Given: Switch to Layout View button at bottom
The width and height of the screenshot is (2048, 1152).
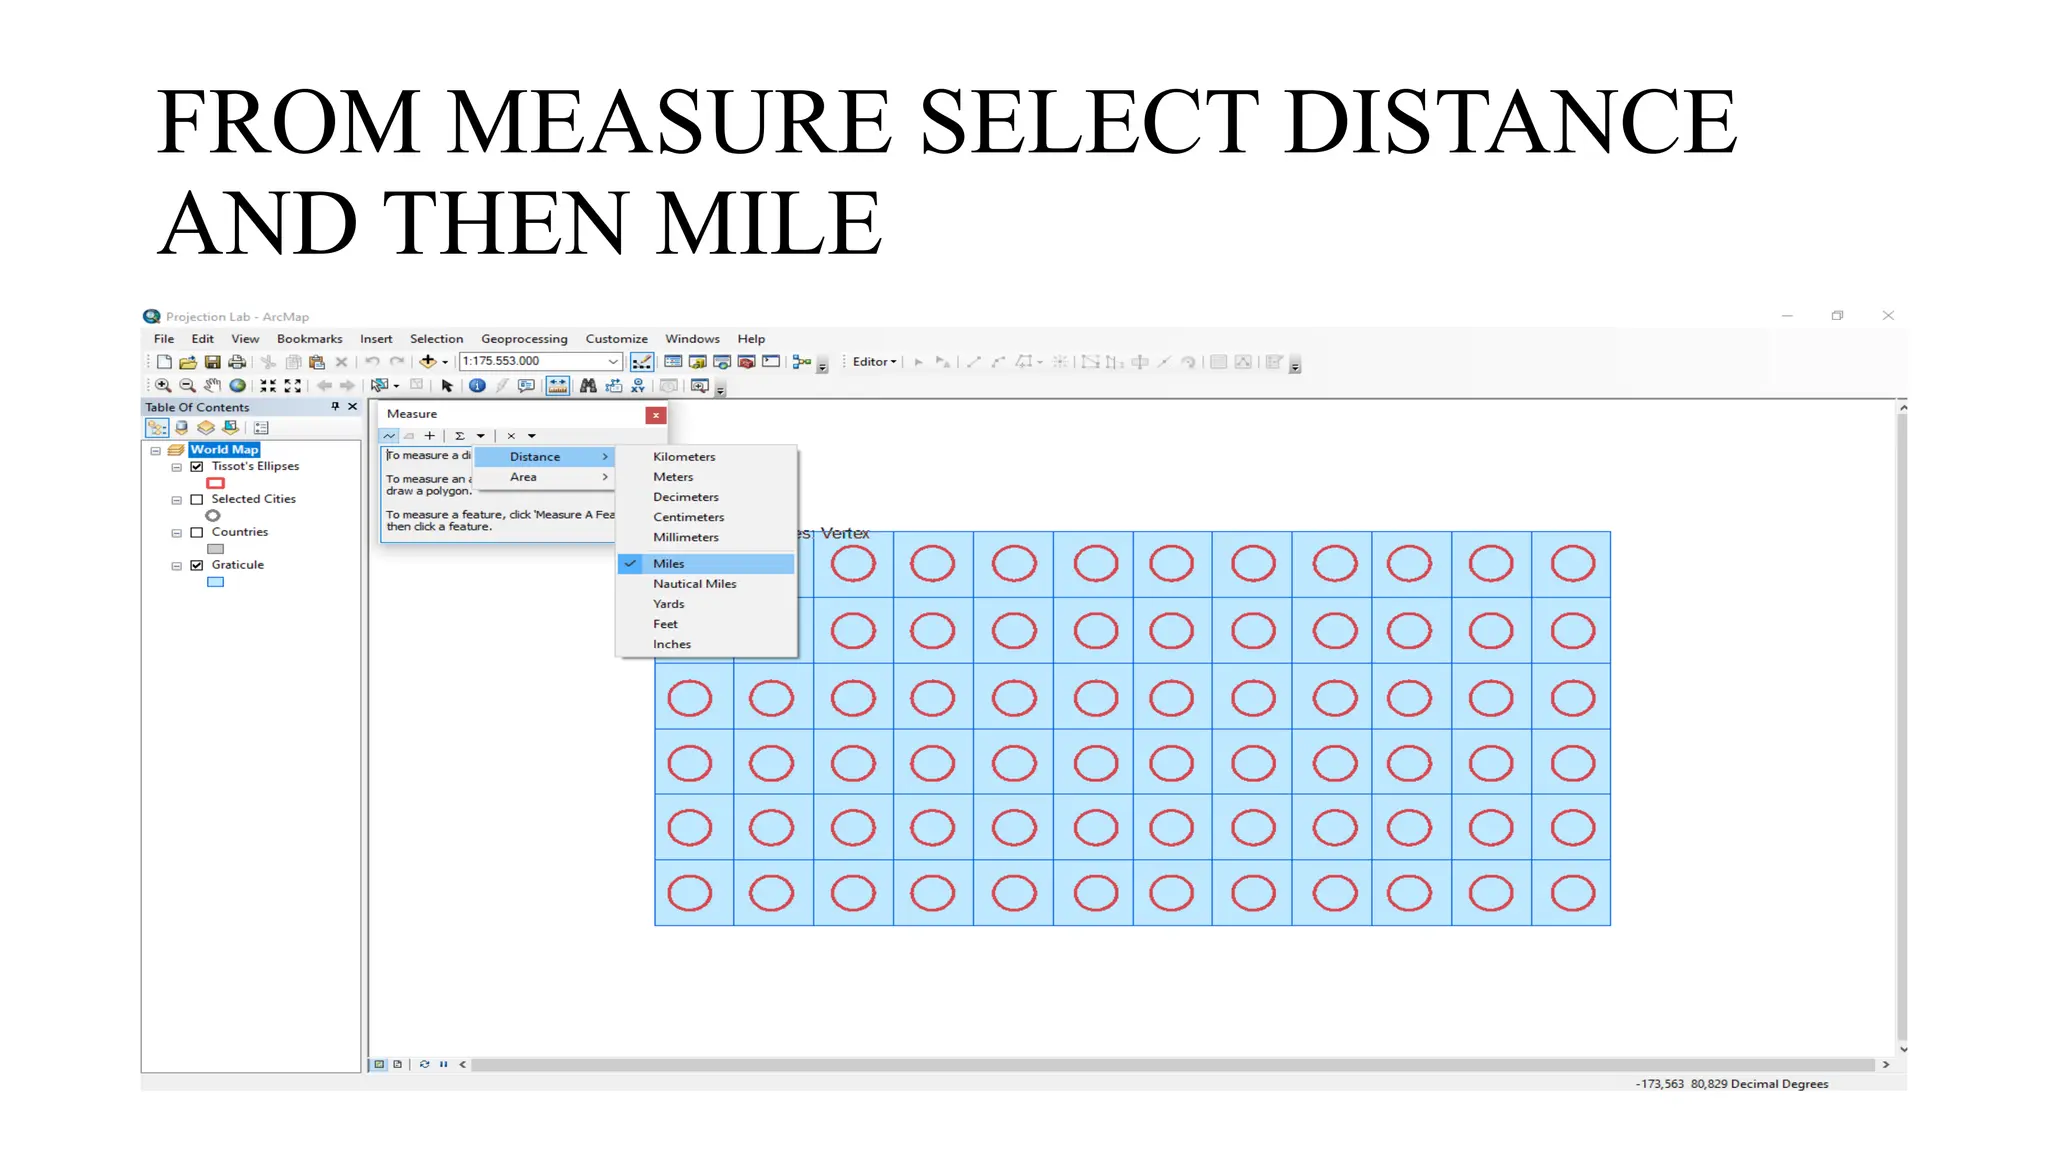Looking at the screenshot, I should (398, 1065).
